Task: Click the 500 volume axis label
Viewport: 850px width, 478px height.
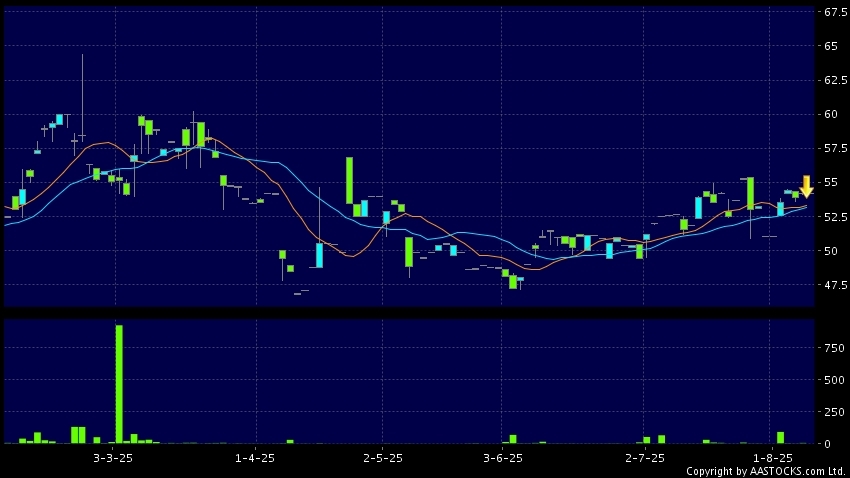Action: point(834,380)
